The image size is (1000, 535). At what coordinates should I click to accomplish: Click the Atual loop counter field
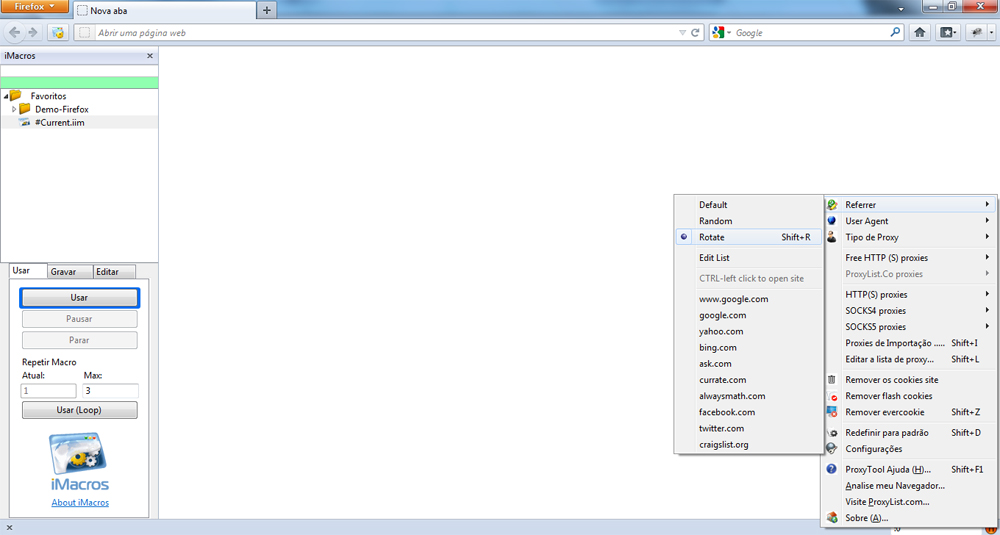(x=48, y=391)
